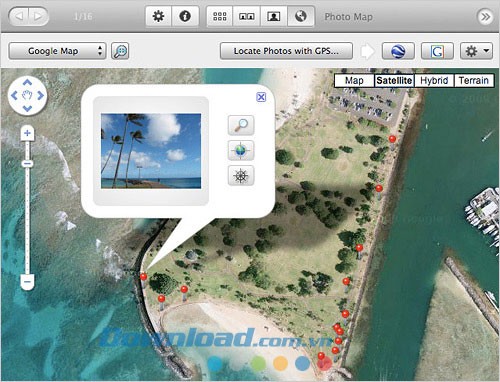Open in Google Maps G button
The width and height of the screenshot is (500, 382).
[x=437, y=51]
